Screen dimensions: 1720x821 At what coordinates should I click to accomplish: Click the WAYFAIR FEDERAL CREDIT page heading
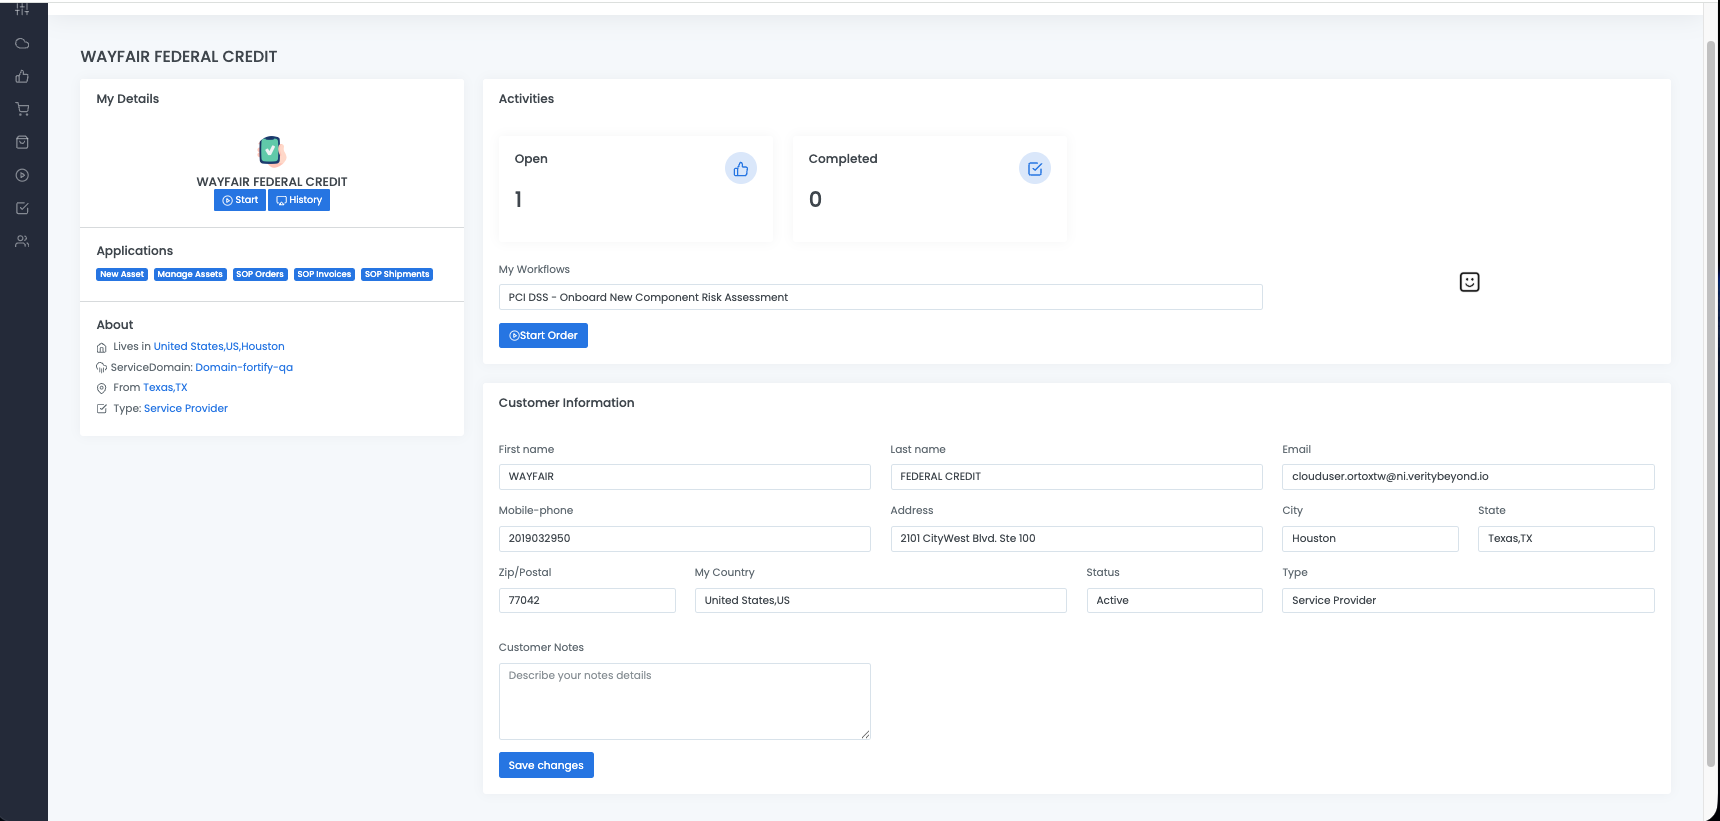click(x=179, y=57)
